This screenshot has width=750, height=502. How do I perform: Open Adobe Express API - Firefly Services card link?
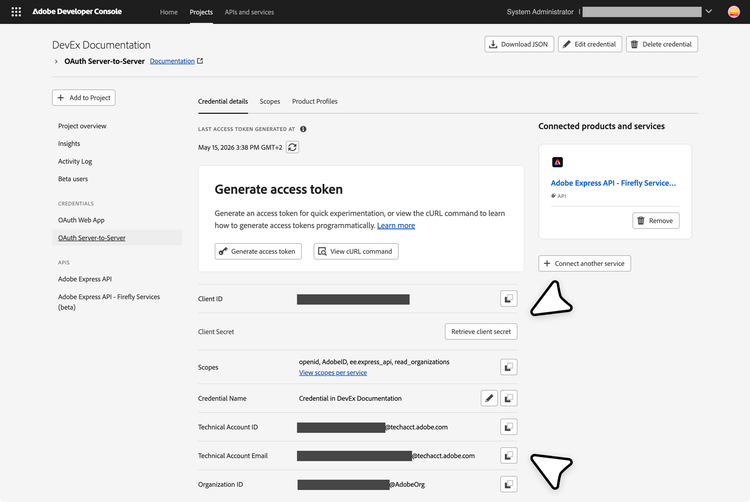[x=613, y=183]
